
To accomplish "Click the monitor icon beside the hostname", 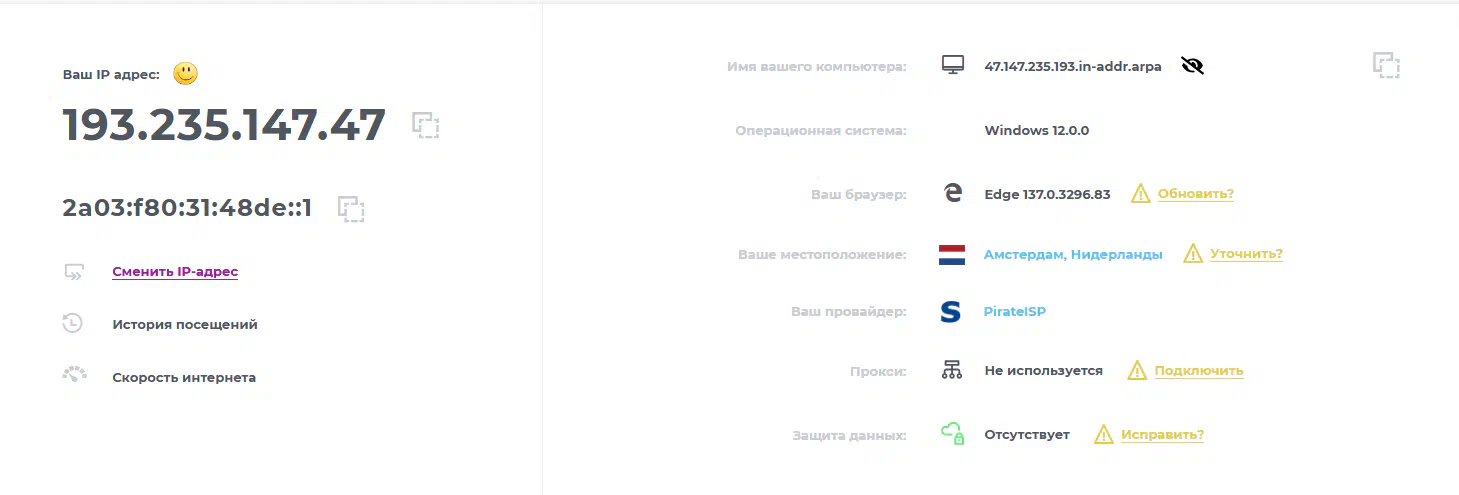I will pos(953,65).
